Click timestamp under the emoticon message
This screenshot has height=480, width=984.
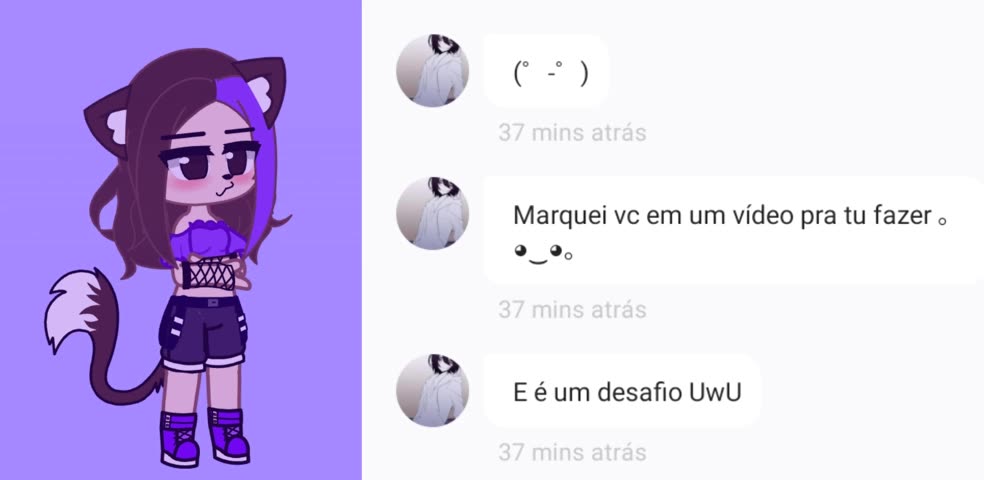(572, 132)
